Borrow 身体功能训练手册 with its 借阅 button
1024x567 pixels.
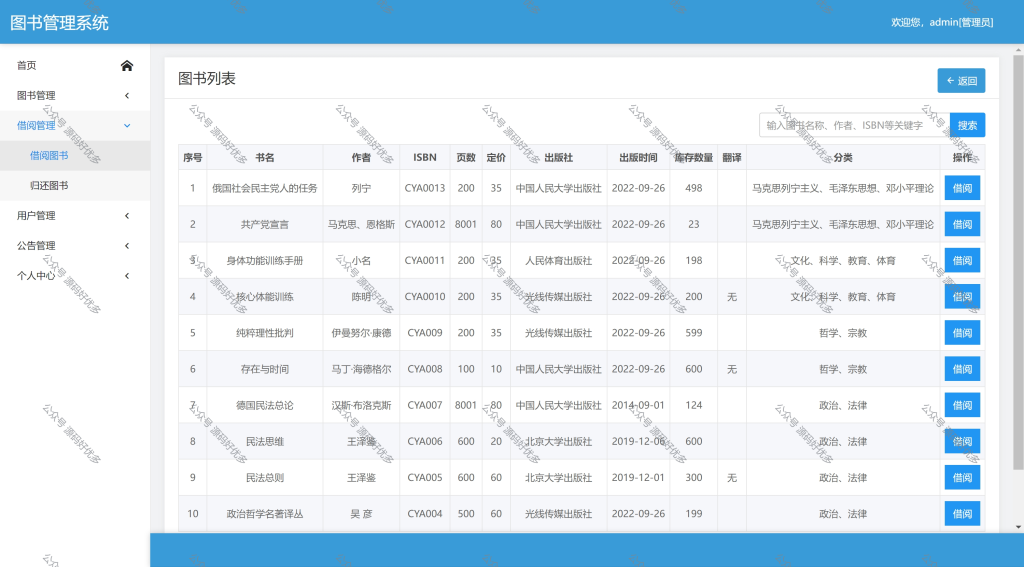click(962, 261)
